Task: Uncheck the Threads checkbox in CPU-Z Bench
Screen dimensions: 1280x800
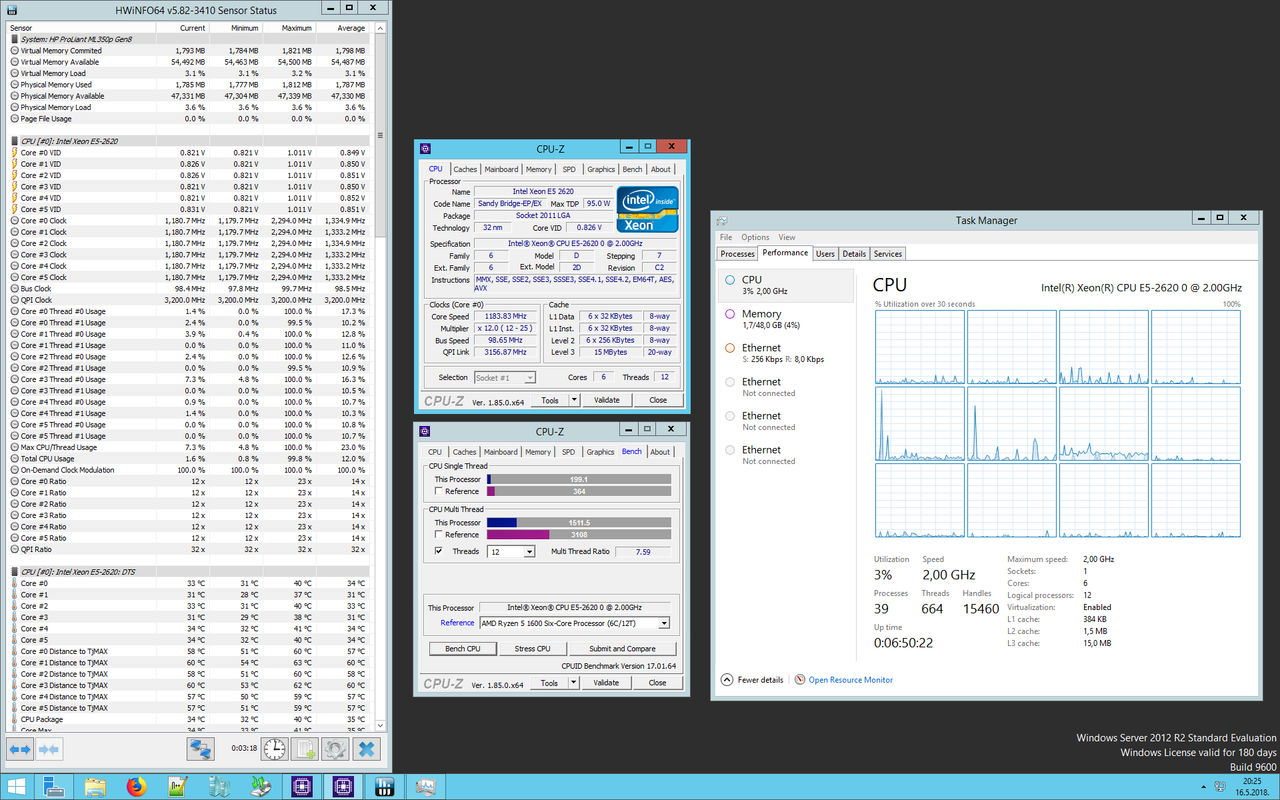Action: coord(438,551)
